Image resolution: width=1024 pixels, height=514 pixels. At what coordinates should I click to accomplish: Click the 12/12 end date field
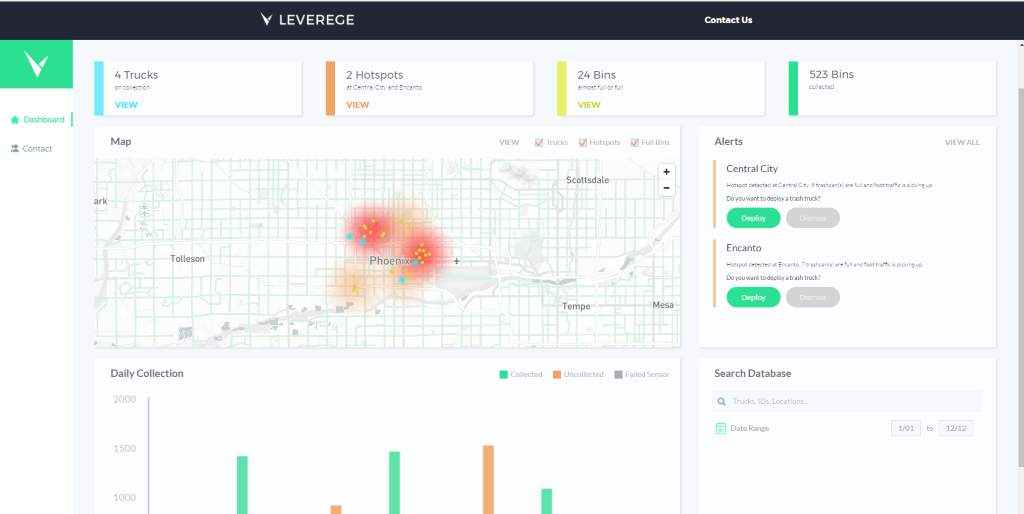(x=955, y=428)
